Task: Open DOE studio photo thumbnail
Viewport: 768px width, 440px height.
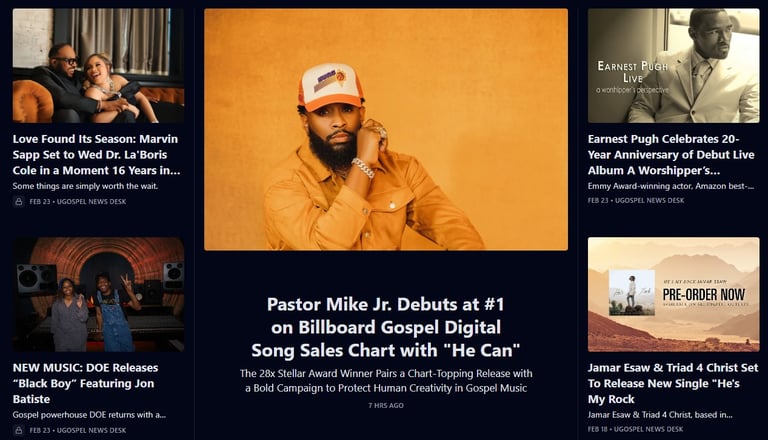Action: coord(98,294)
